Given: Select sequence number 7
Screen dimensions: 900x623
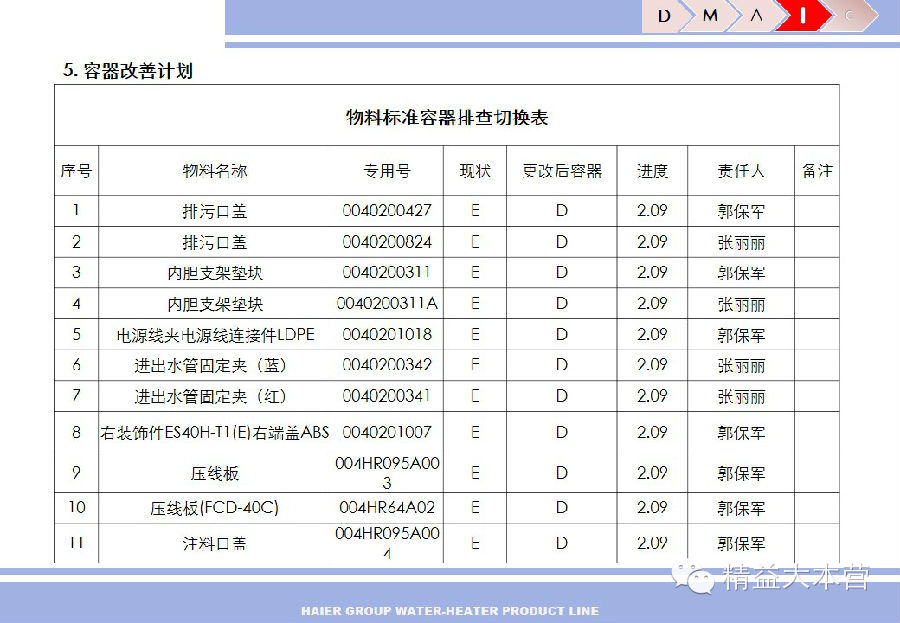Looking at the screenshot, I should click(76, 396).
